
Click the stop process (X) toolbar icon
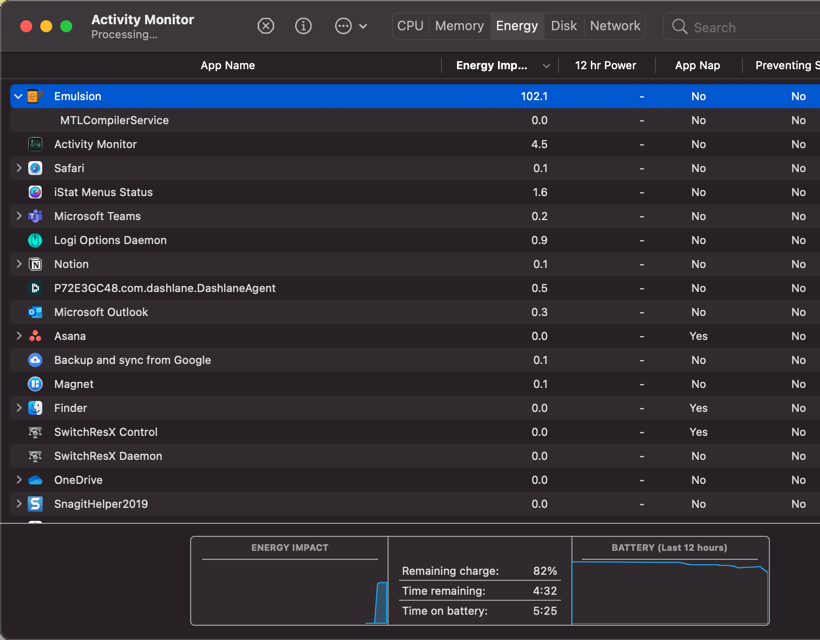266,26
